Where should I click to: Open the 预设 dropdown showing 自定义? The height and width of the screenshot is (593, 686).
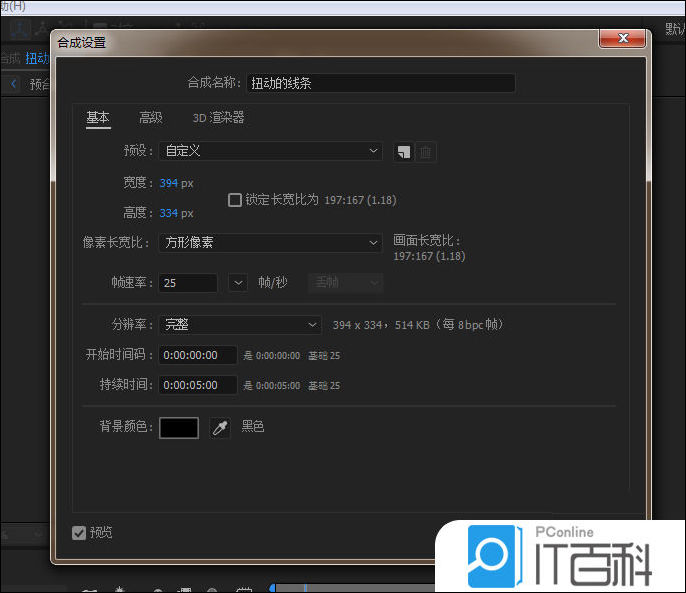coord(270,151)
